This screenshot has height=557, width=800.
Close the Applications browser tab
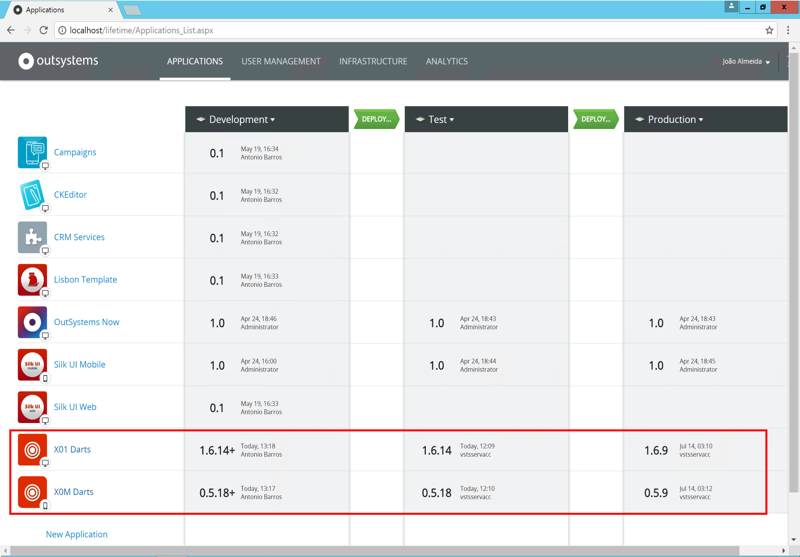point(110,10)
